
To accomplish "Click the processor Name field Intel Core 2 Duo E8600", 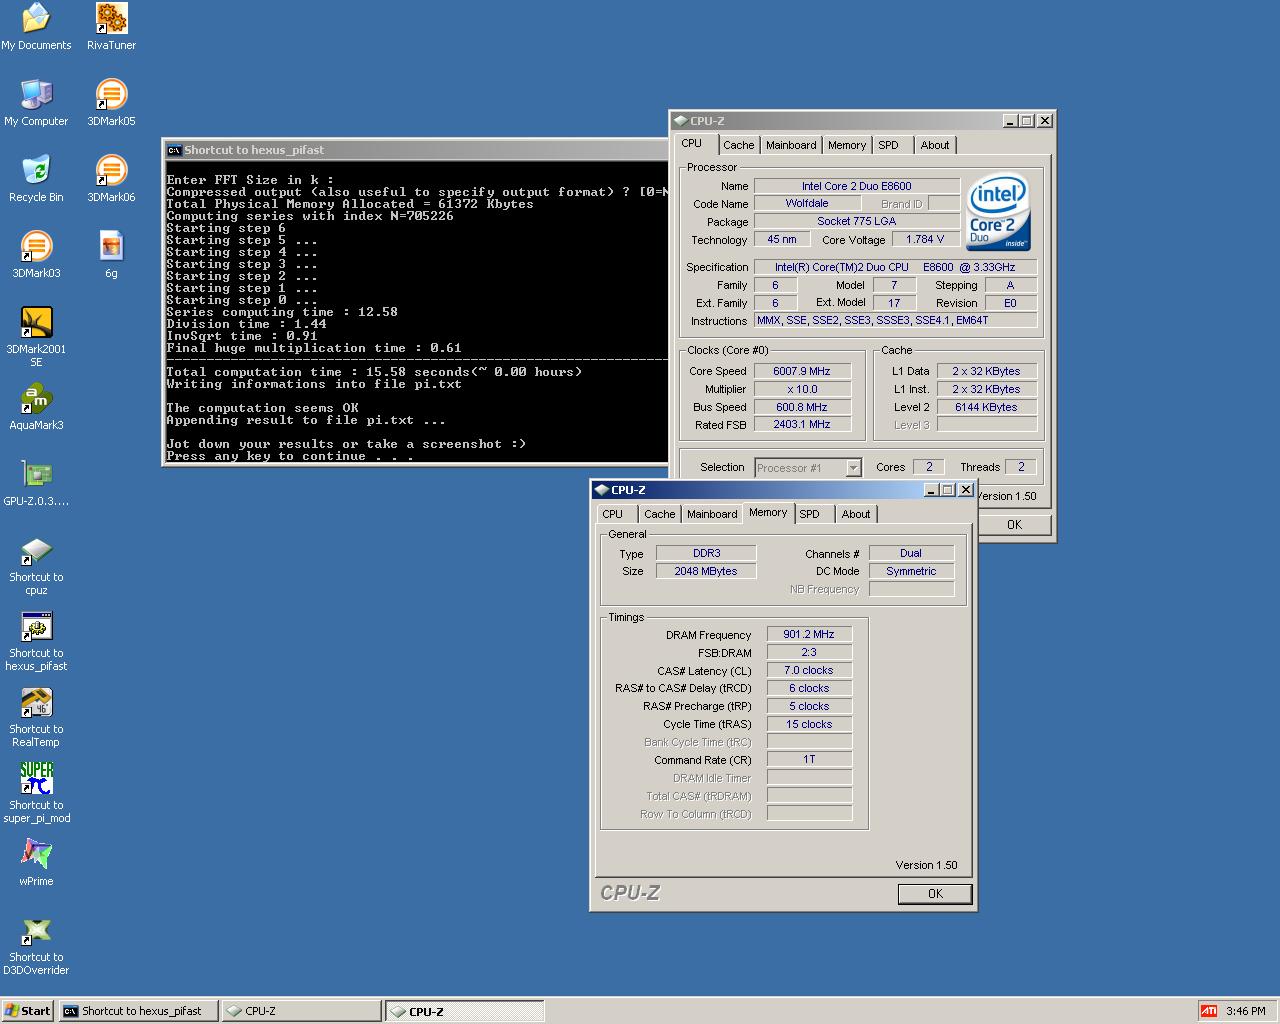I will 856,186.
